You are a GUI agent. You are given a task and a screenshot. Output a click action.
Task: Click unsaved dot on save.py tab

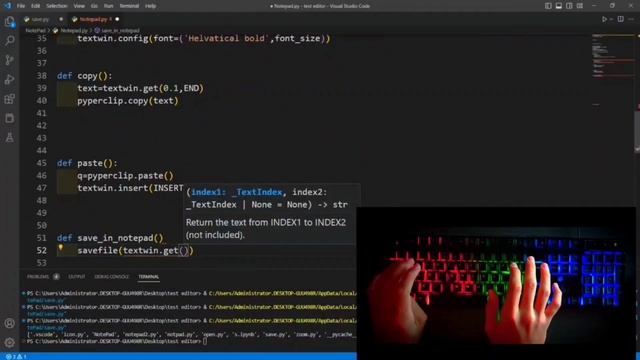click(61, 19)
